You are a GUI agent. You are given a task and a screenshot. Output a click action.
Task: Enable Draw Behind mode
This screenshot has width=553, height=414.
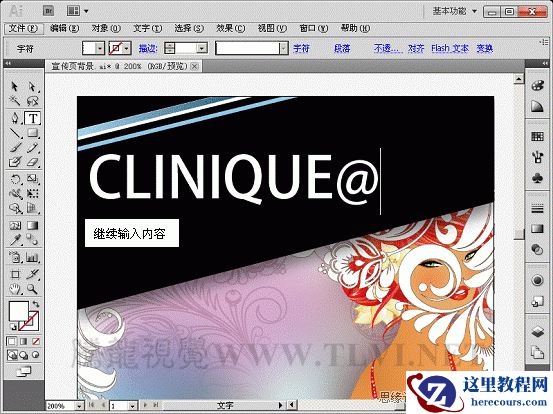(24, 355)
